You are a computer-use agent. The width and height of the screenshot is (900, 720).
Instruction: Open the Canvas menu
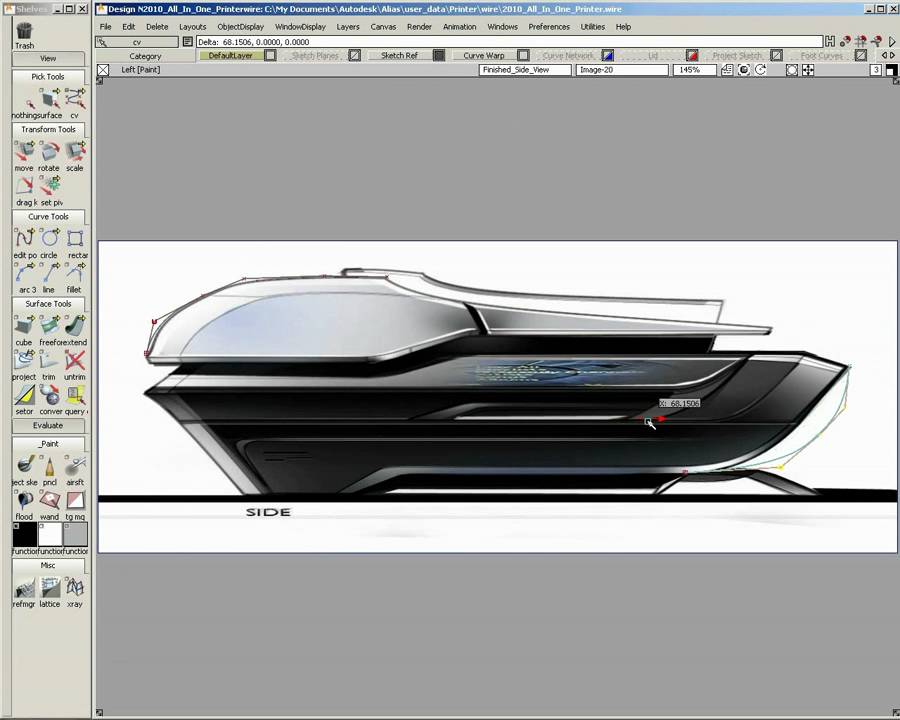coord(383,27)
